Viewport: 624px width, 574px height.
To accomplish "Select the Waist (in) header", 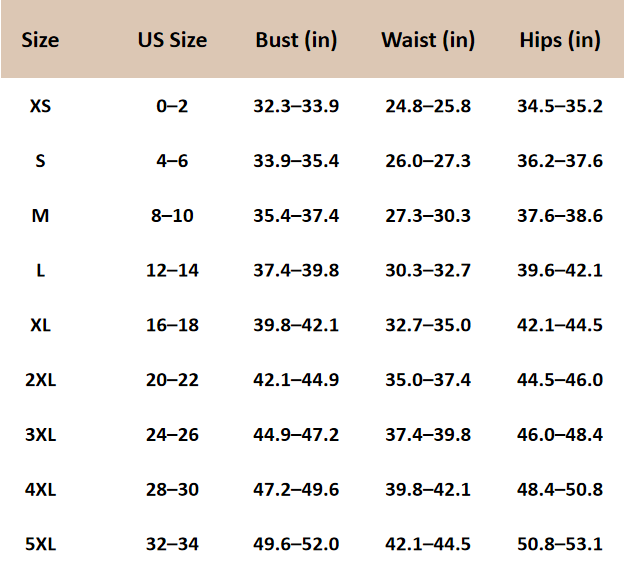I will [x=428, y=40].
